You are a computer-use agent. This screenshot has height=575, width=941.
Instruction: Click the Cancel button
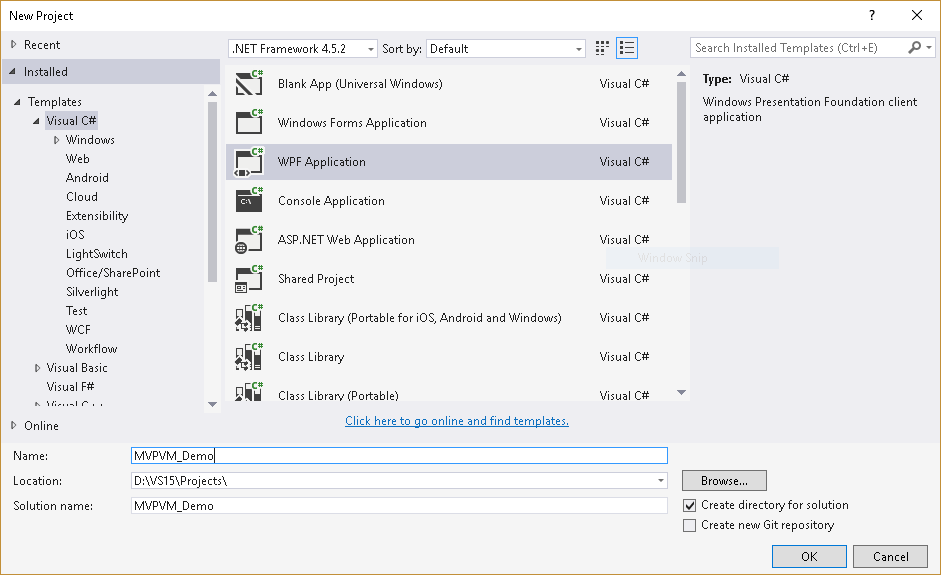pos(891,556)
